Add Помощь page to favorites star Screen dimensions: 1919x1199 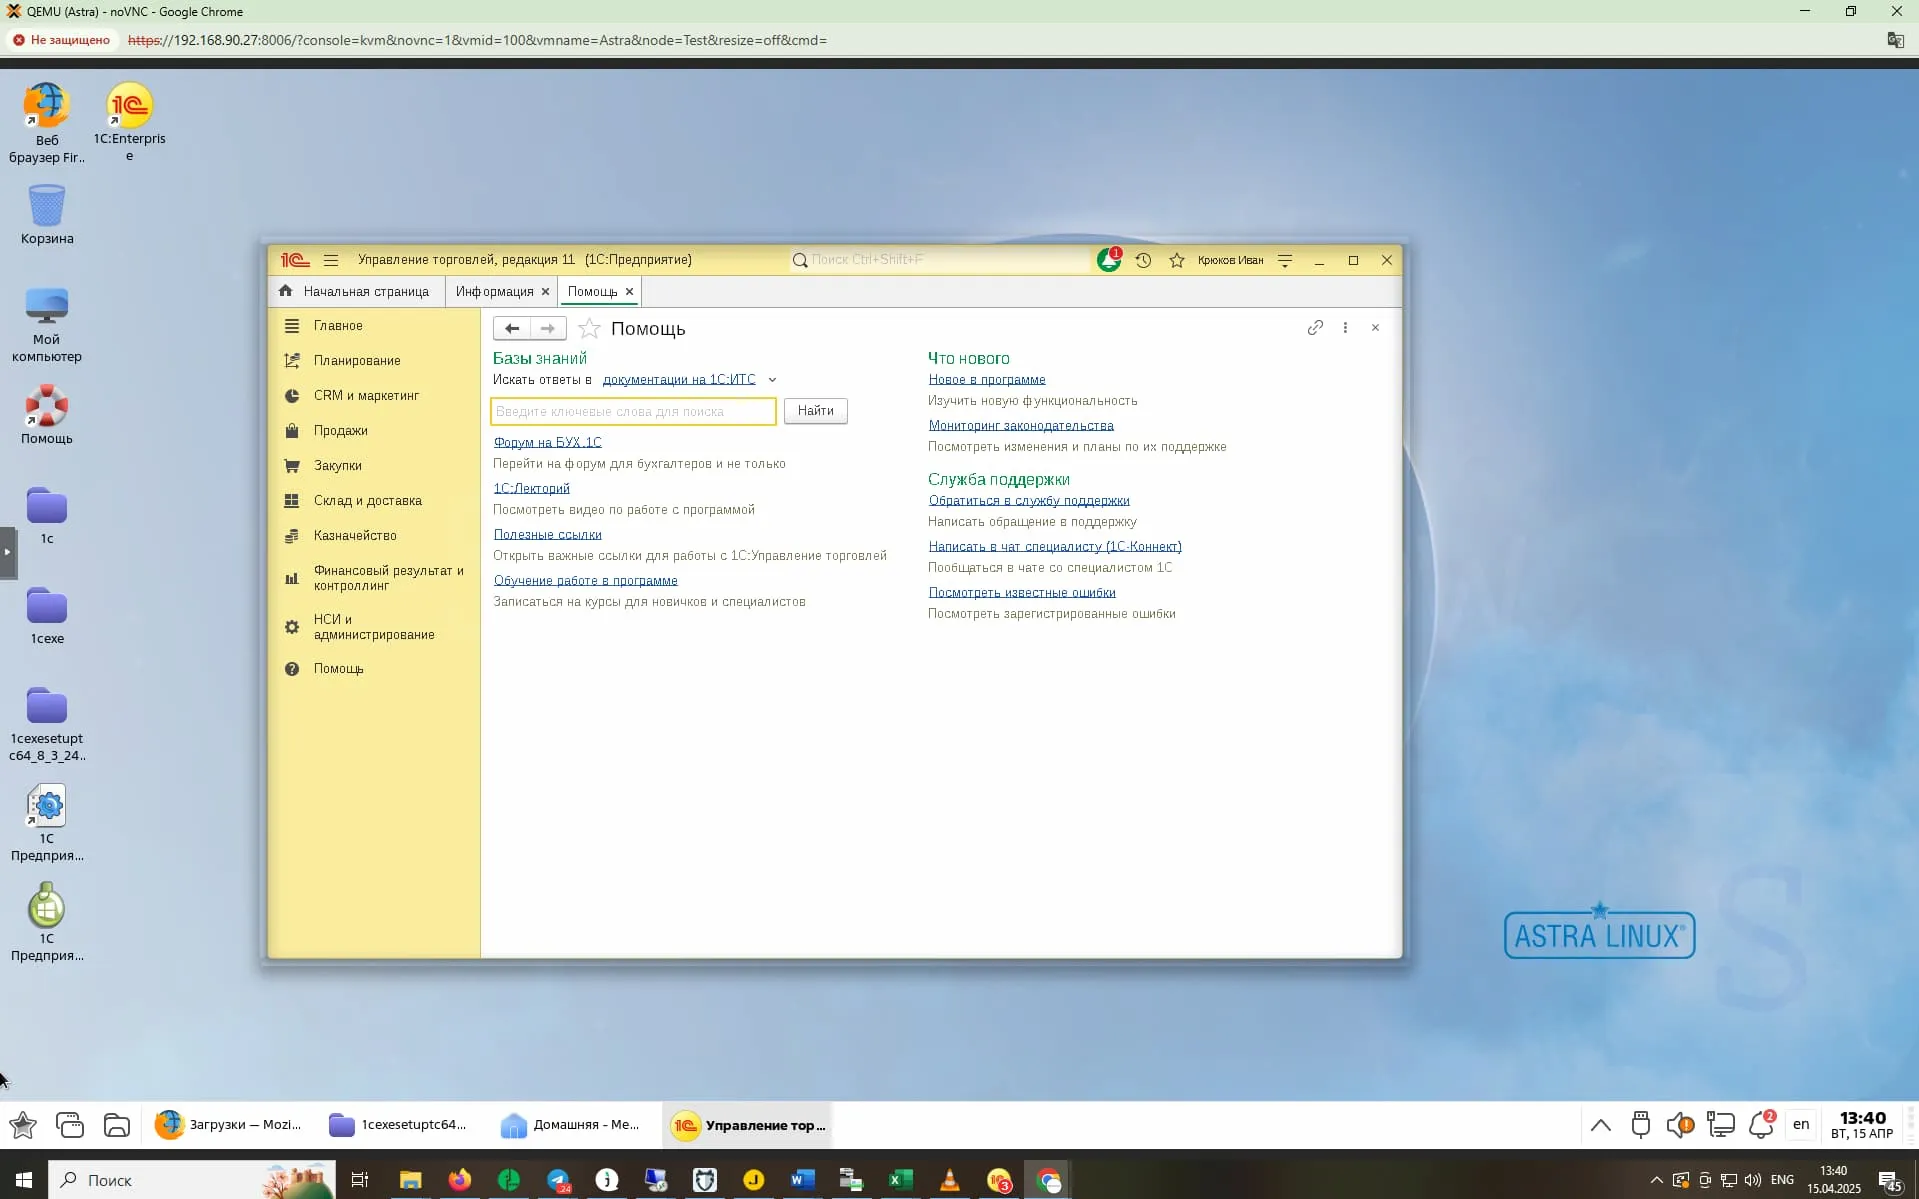(589, 328)
